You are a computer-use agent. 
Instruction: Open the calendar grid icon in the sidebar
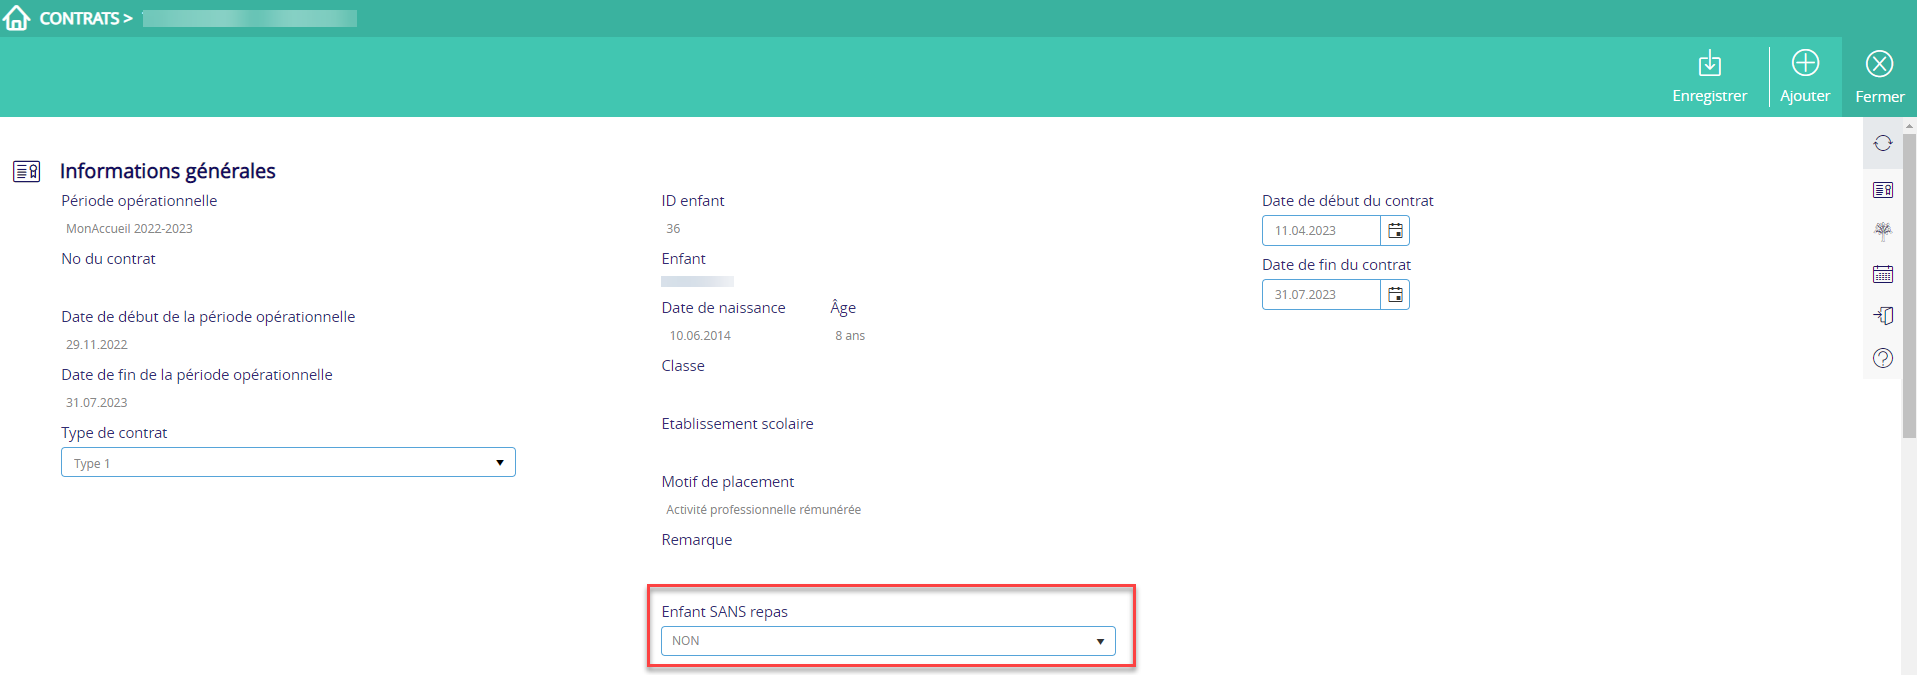(1882, 274)
